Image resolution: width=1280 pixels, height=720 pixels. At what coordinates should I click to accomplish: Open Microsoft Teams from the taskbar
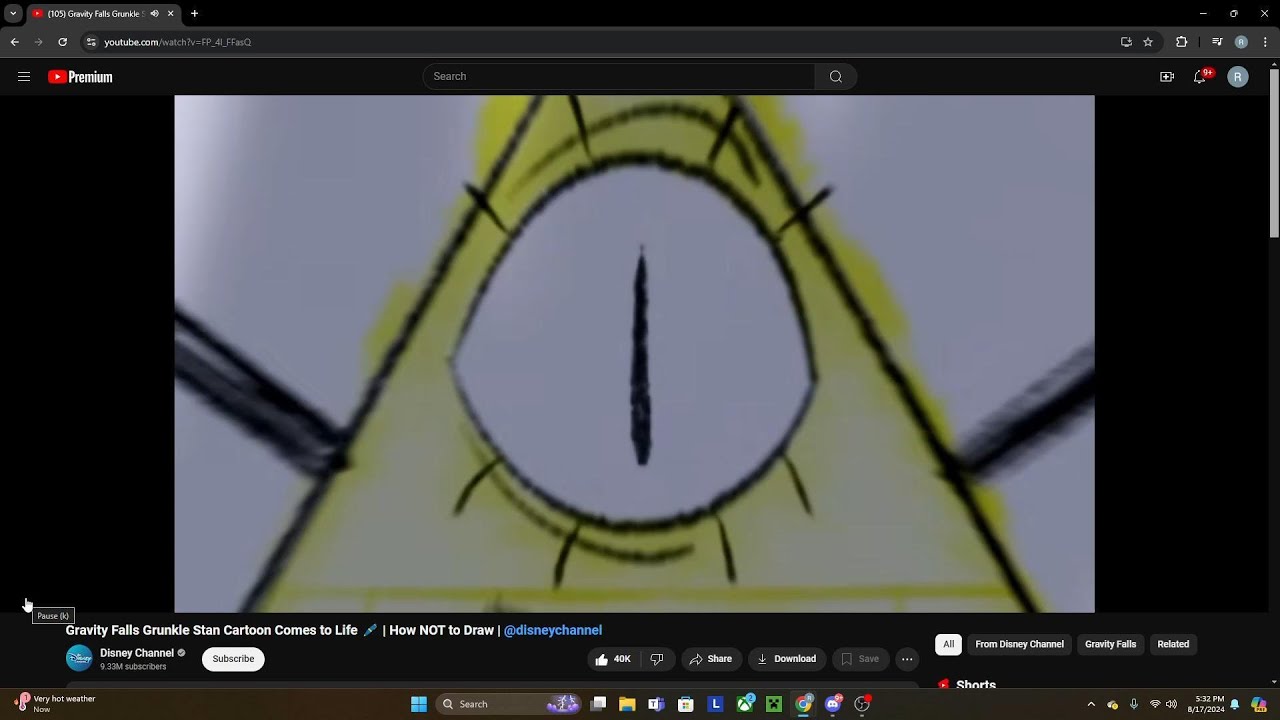pos(656,704)
